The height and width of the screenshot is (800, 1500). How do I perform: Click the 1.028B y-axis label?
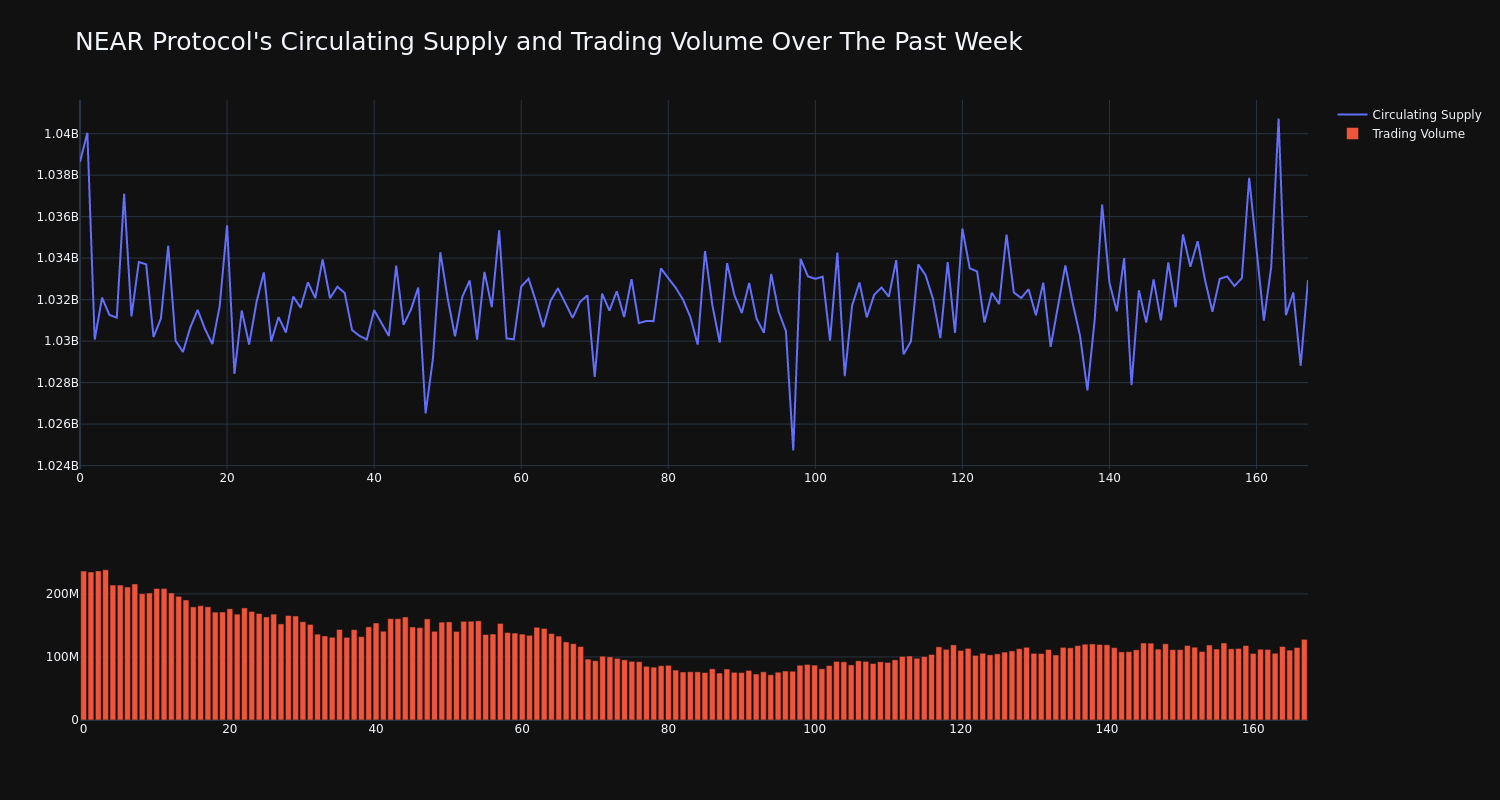click(57, 383)
